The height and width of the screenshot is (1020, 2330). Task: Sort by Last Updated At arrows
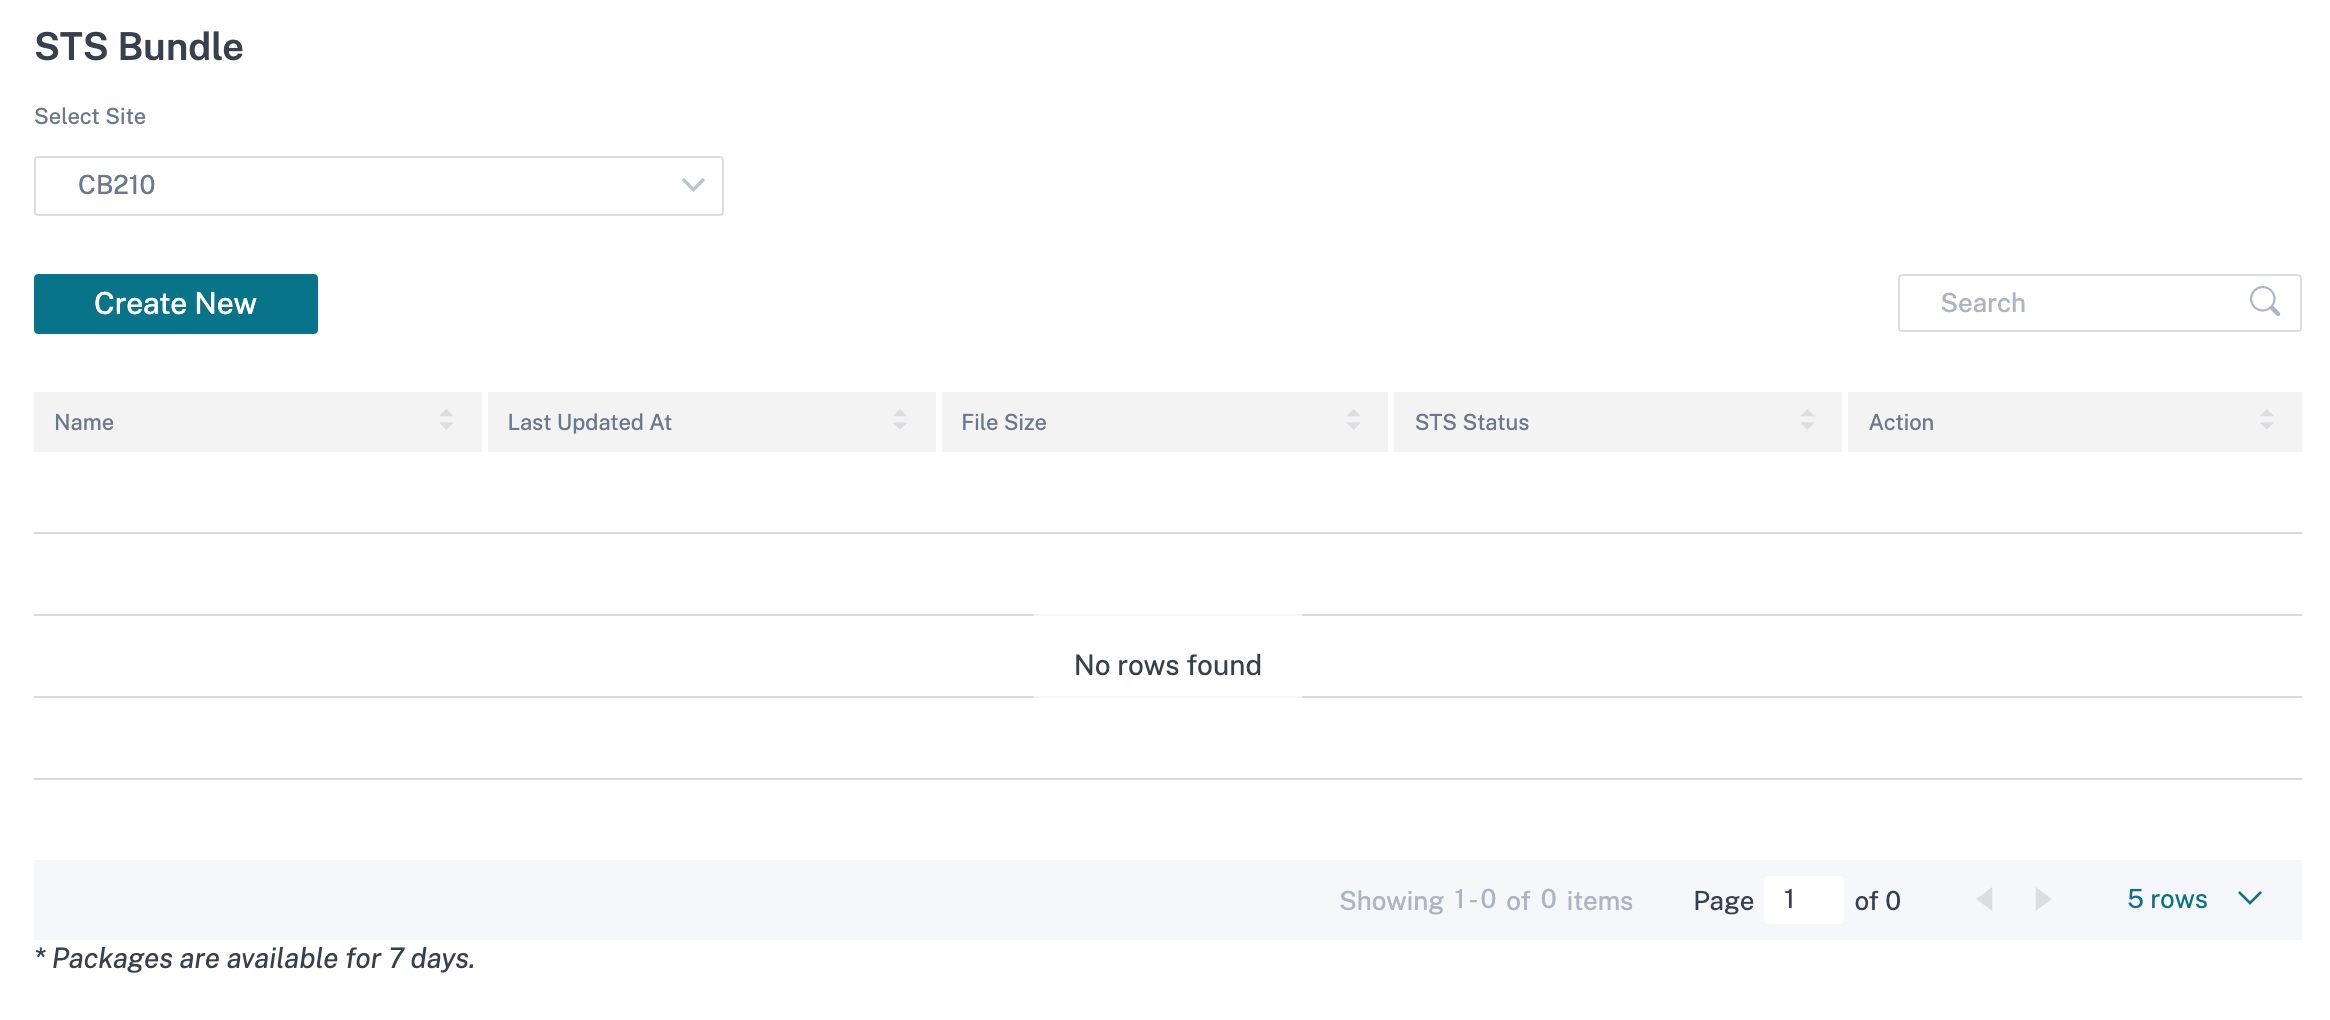tap(900, 421)
